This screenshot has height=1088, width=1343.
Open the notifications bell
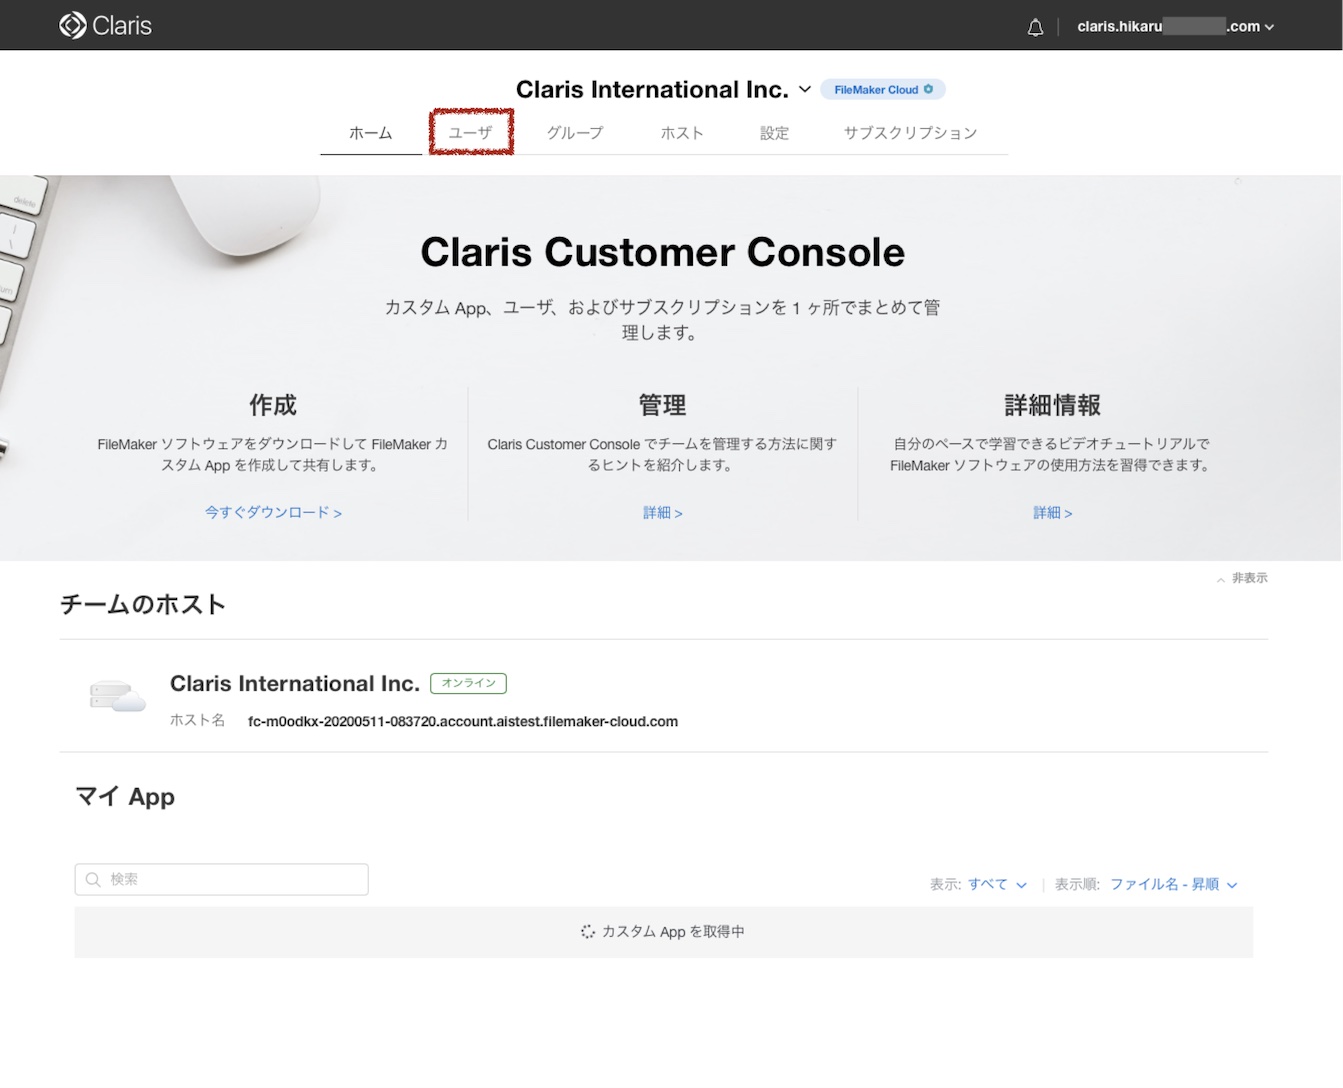[1035, 27]
